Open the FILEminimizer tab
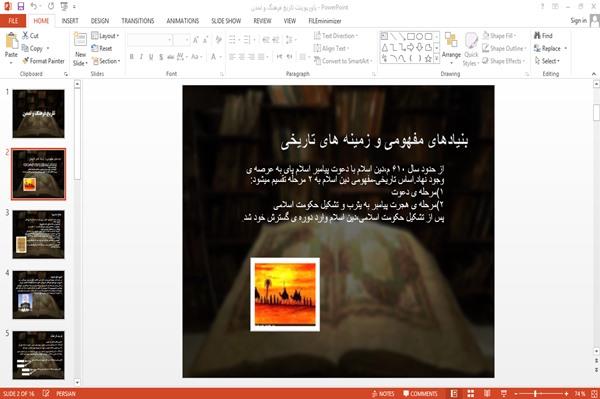 (325, 21)
